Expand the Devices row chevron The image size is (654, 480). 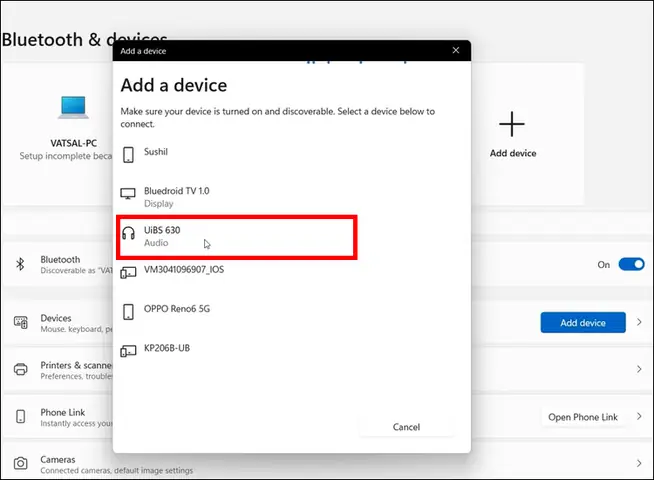(639, 322)
